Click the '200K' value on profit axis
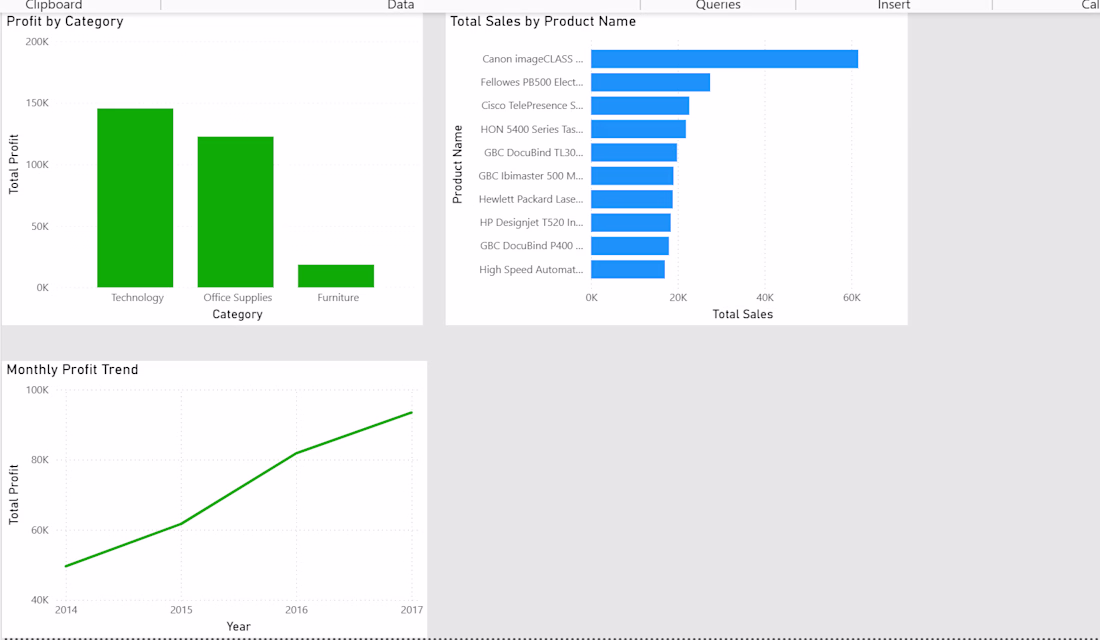 pos(37,42)
